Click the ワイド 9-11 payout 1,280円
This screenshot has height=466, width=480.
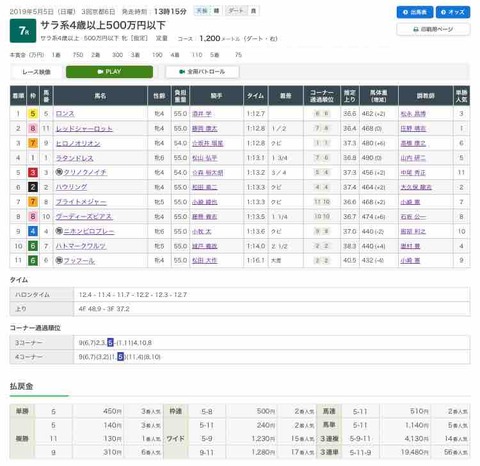tap(263, 452)
